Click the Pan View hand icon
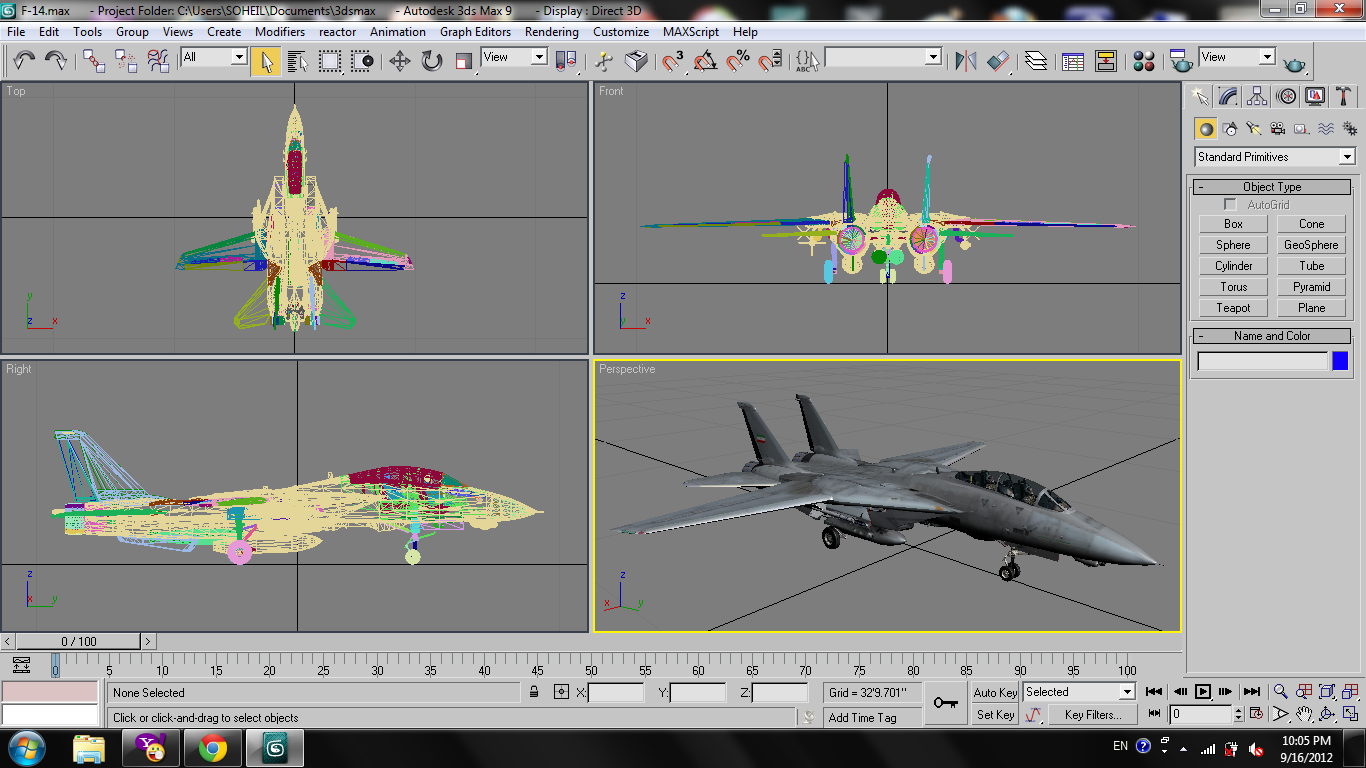1366x768 pixels. [x=1304, y=714]
